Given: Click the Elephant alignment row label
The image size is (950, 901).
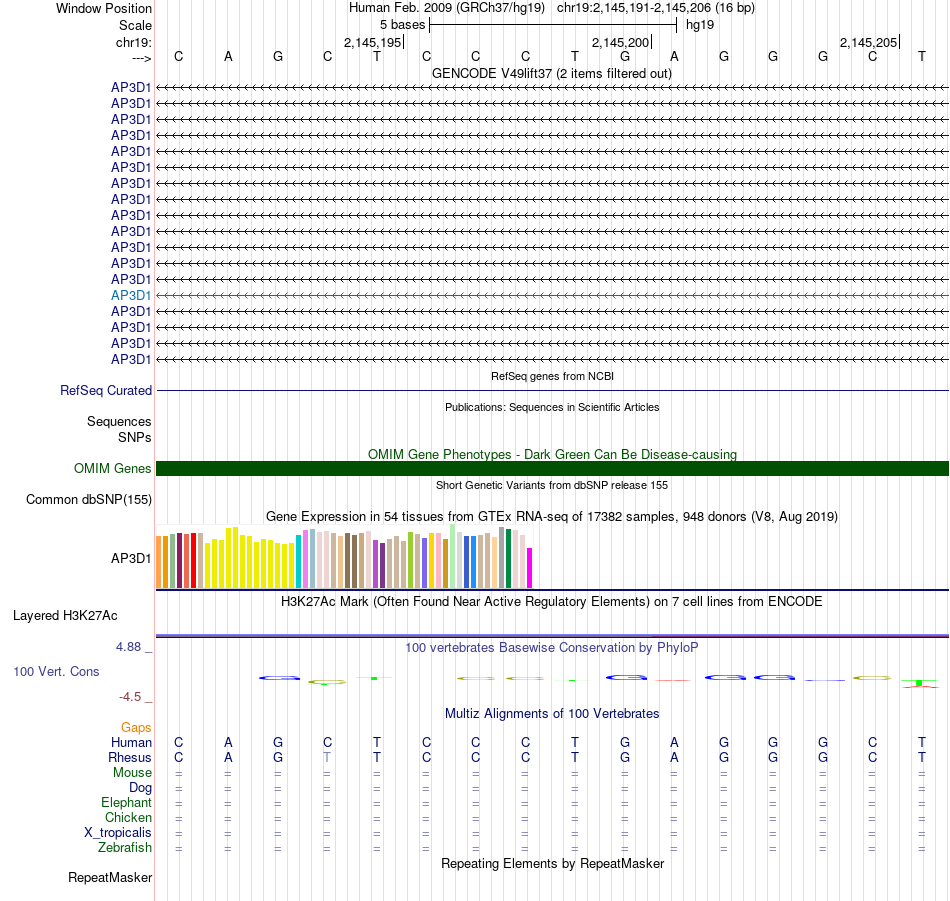Looking at the screenshot, I should 127,802.
